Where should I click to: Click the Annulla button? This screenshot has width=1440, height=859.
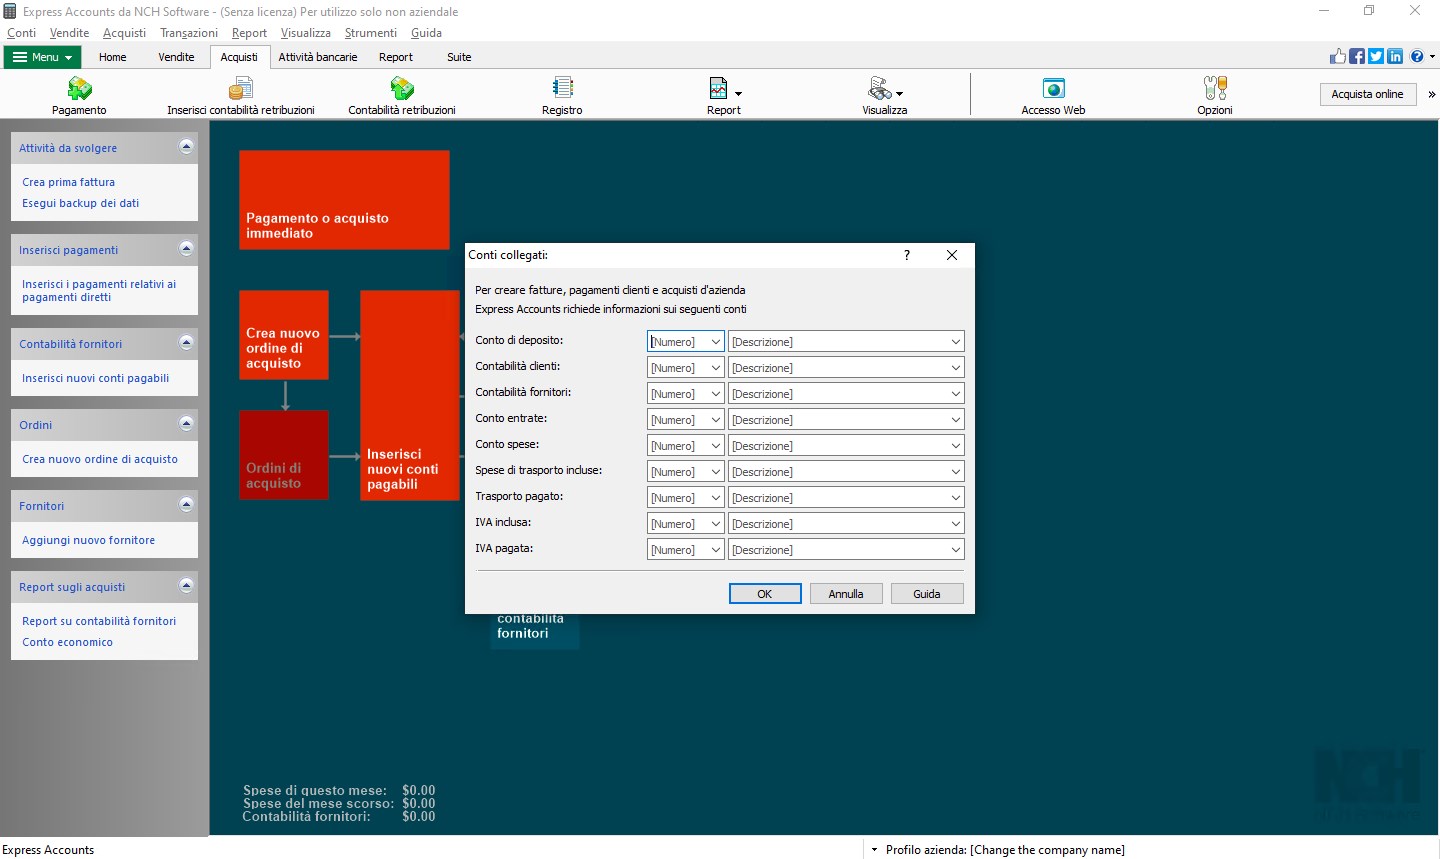coord(846,594)
